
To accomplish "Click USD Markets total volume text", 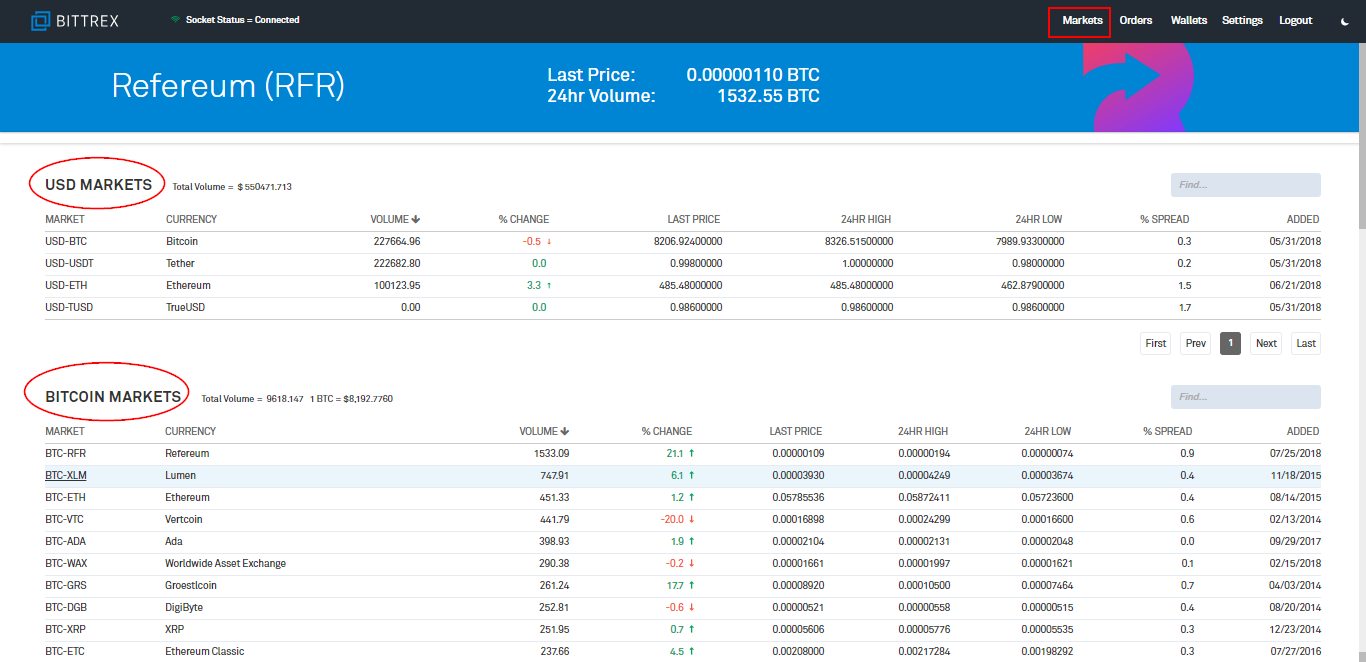I will point(232,187).
